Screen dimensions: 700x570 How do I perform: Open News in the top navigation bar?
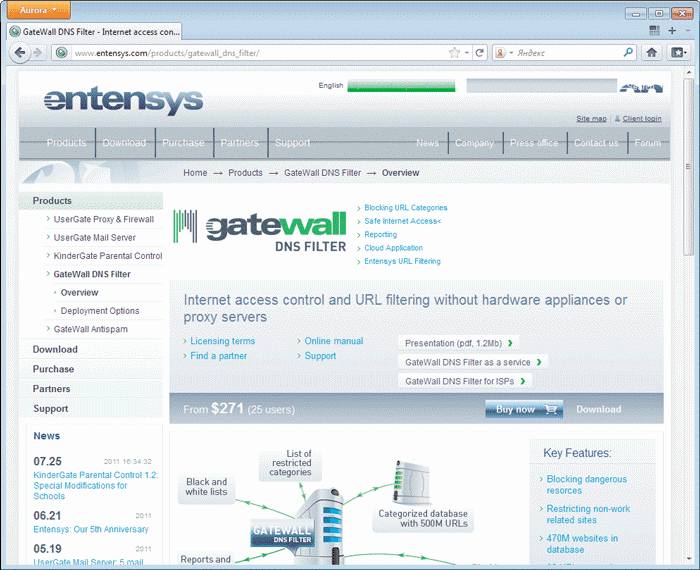coord(427,142)
